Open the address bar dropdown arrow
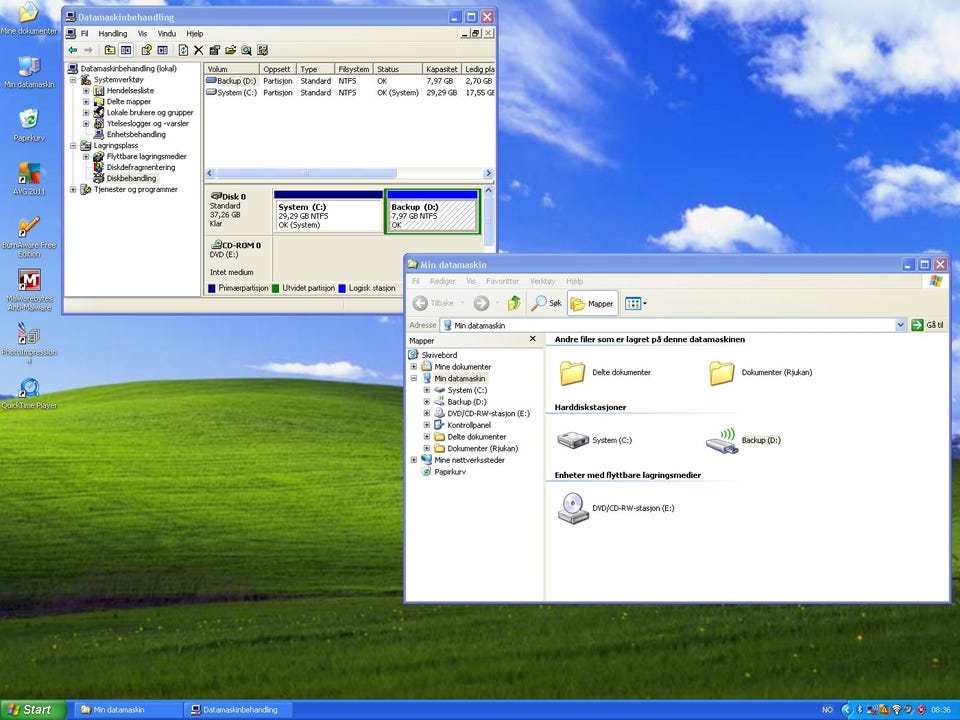960x720 pixels. pos(900,325)
